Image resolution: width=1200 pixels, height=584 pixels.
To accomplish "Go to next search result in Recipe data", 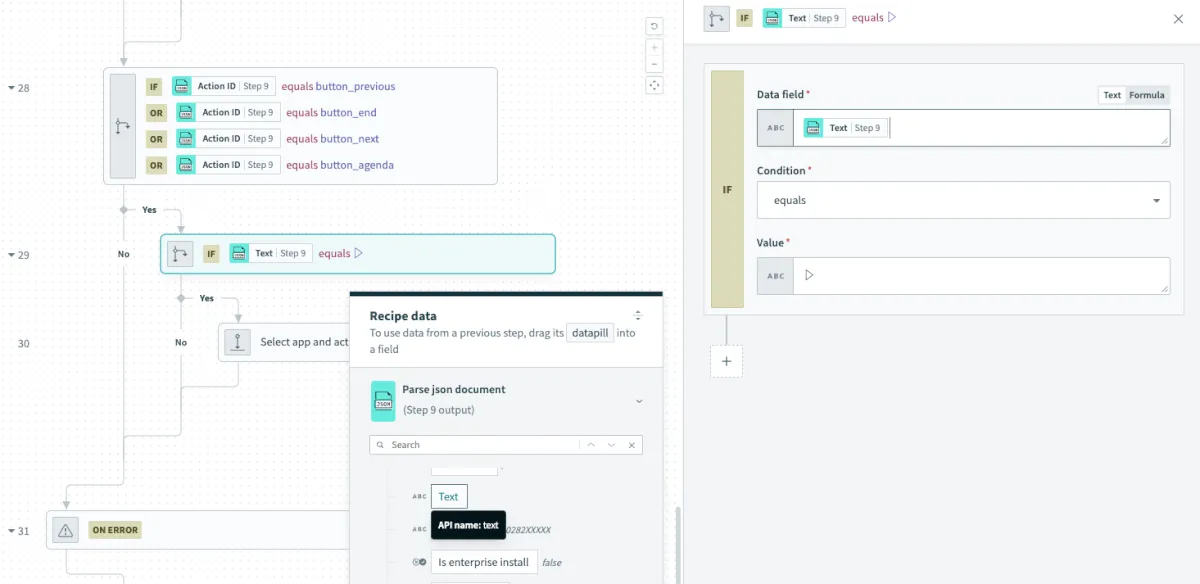I will tap(611, 444).
